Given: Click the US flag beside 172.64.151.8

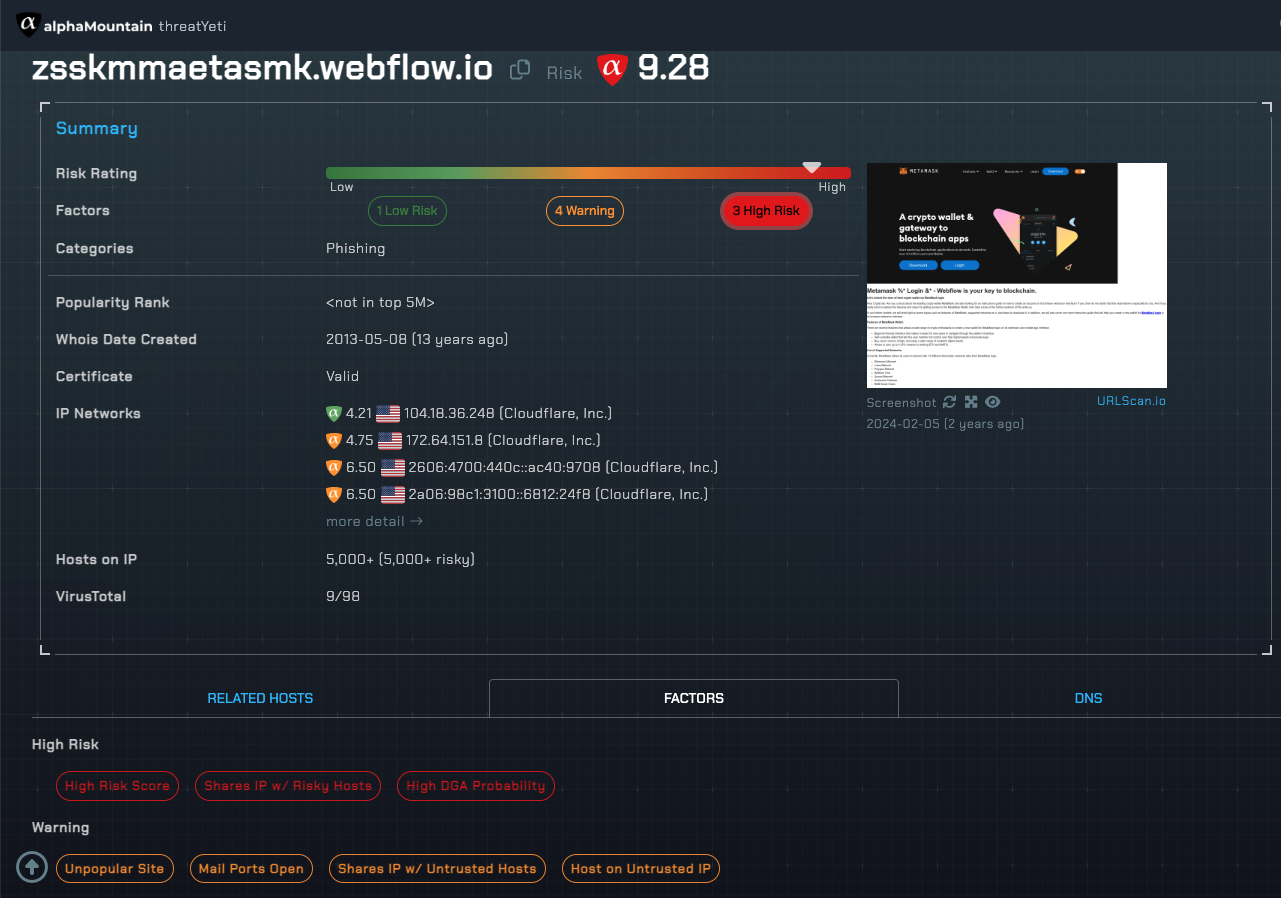Looking at the screenshot, I should (x=389, y=441).
